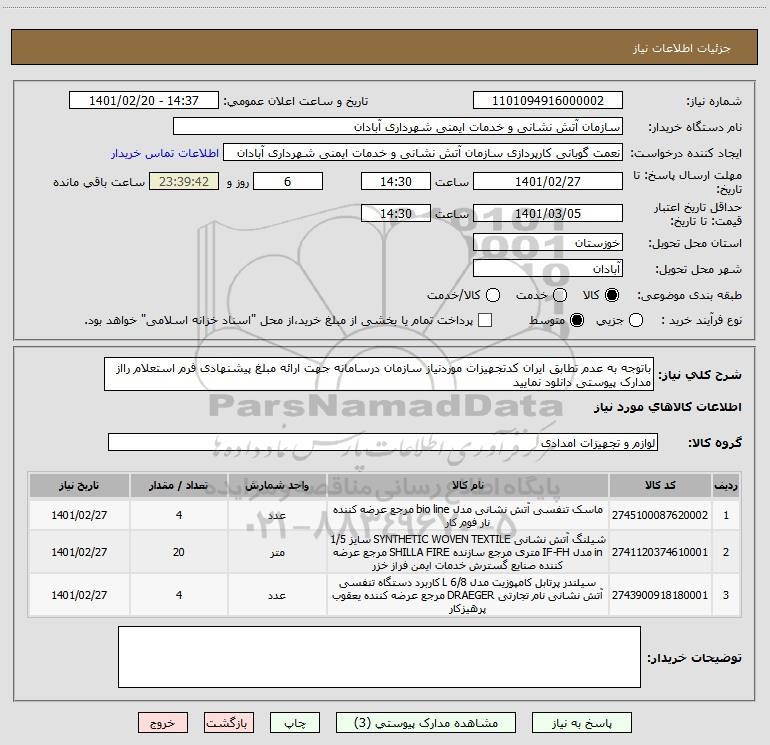The height and width of the screenshot is (745, 770).
Task: Click the response deadline date 1401/02/27 field
Action: pyautogui.click(x=548, y=182)
